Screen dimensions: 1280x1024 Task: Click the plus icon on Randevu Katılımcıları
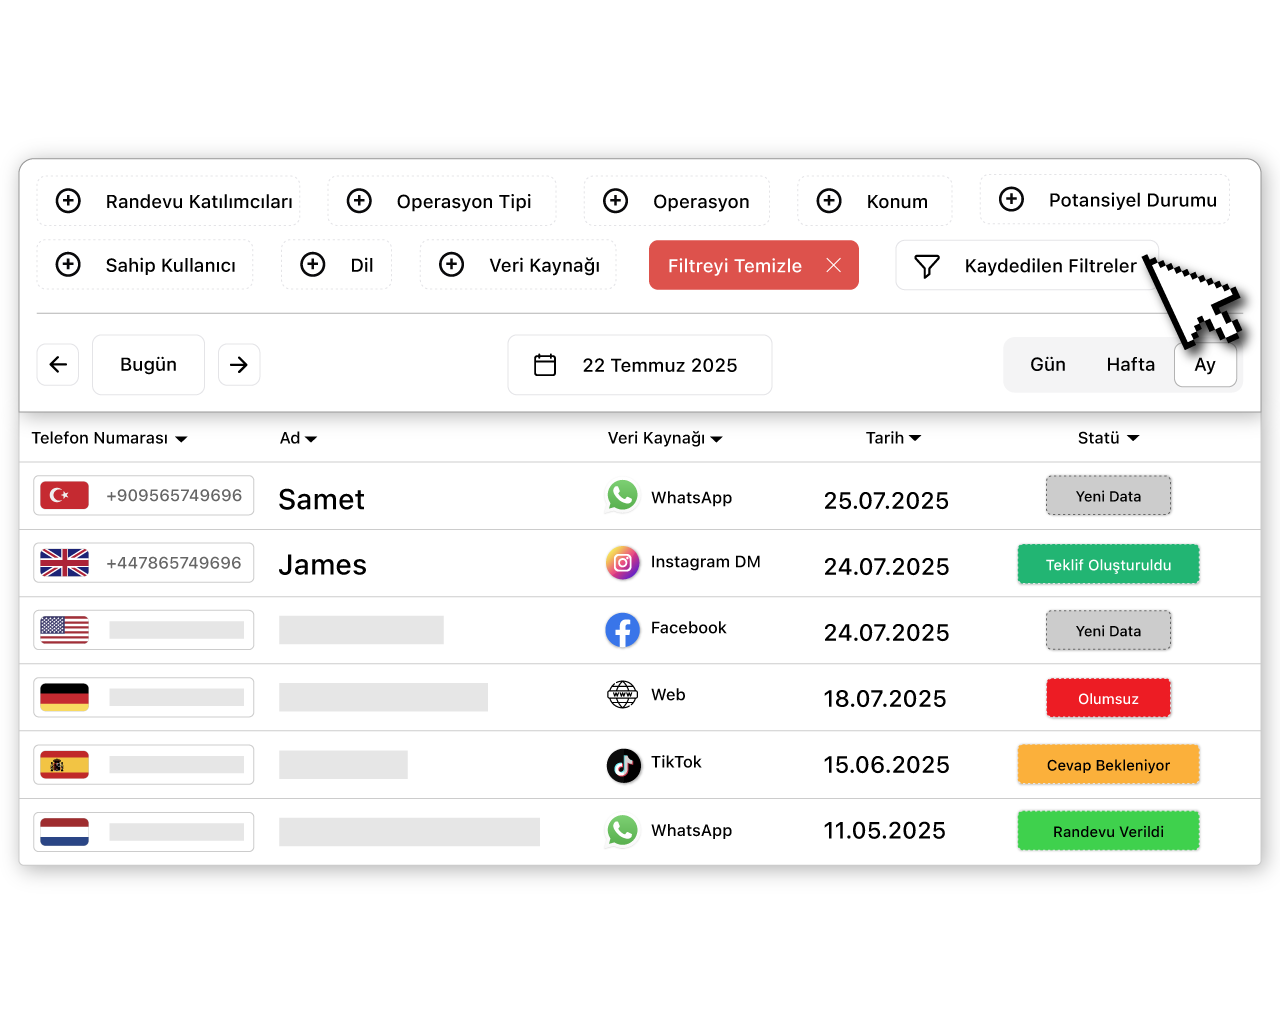(68, 201)
